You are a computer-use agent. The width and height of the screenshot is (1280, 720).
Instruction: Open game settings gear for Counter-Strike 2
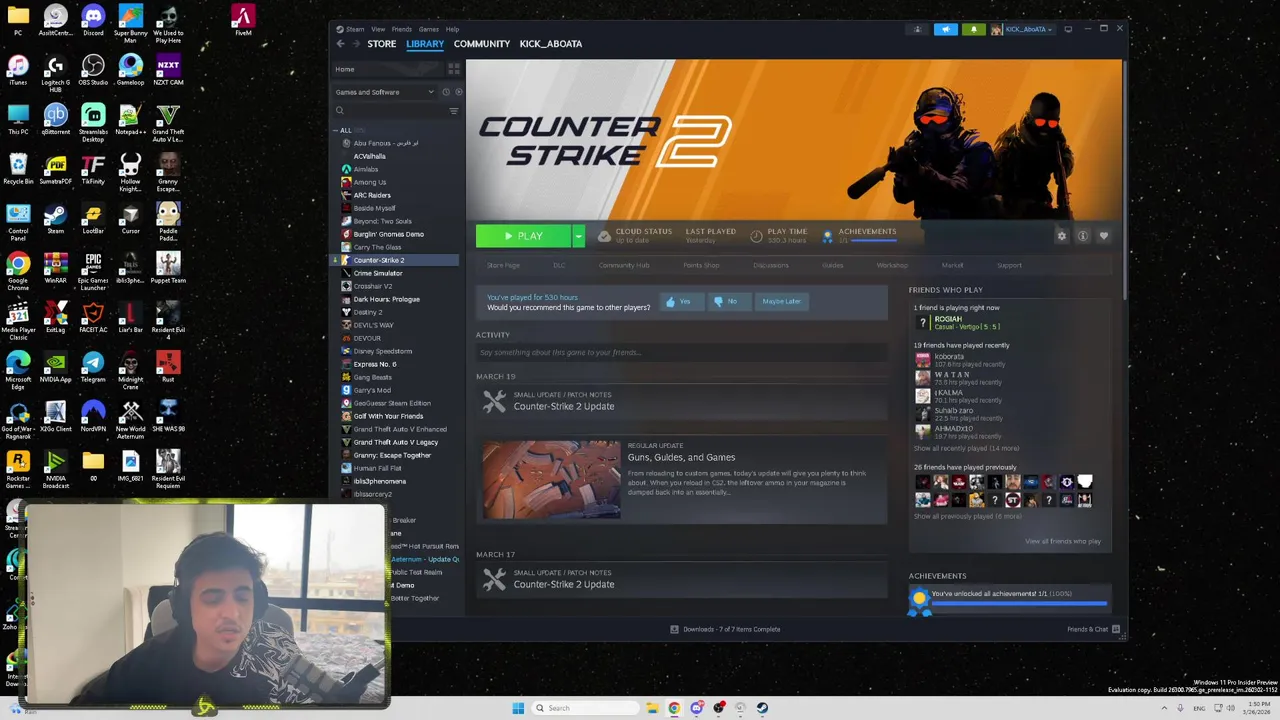tap(1062, 236)
